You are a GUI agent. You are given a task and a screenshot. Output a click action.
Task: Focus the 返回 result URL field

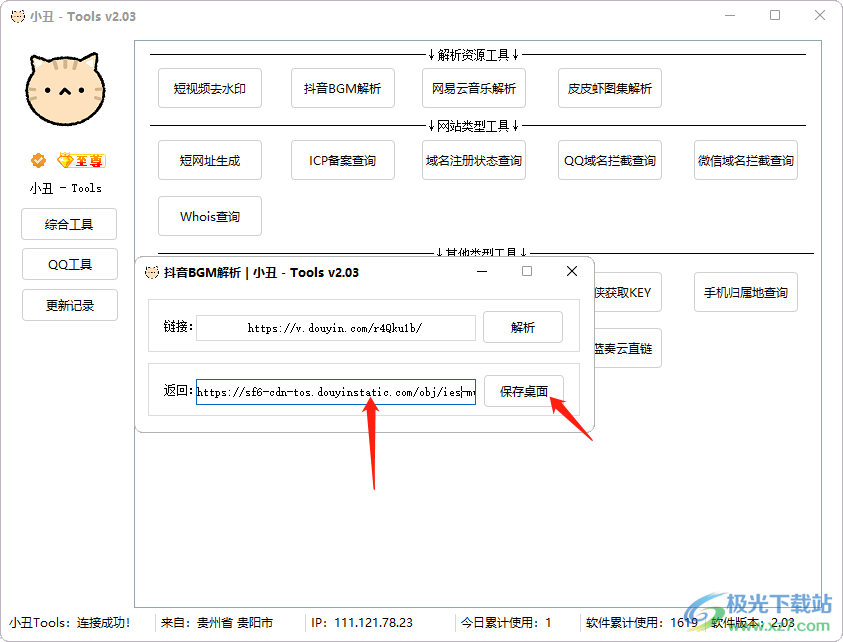[335, 392]
